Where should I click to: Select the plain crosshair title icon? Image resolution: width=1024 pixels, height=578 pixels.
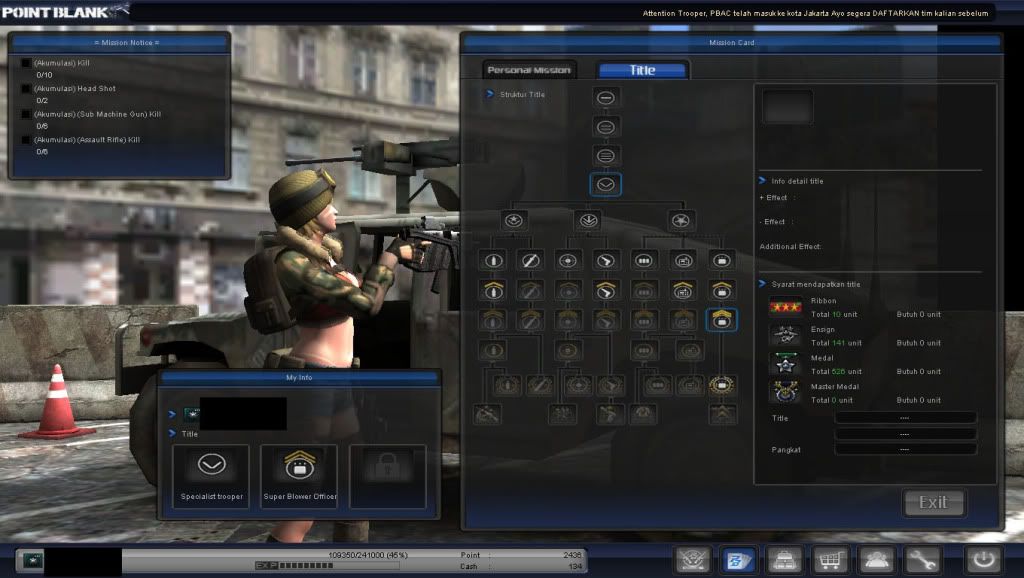point(568,261)
